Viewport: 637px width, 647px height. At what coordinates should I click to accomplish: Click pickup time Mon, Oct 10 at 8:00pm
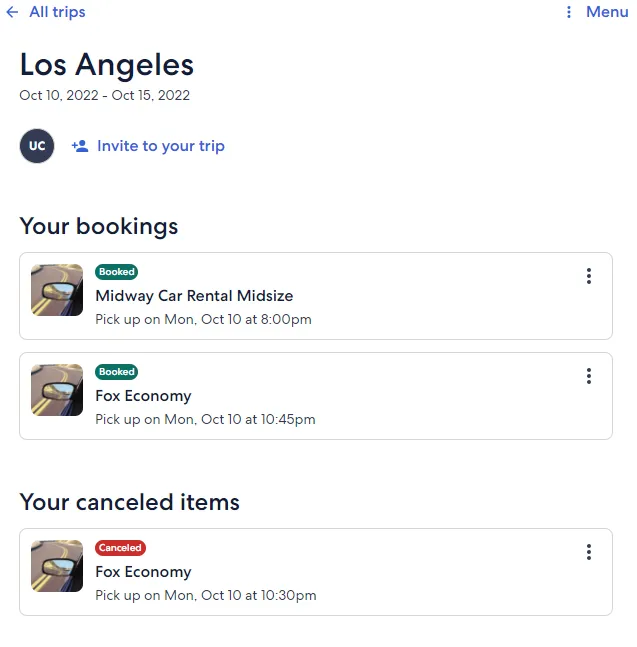click(x=203, y=319)
